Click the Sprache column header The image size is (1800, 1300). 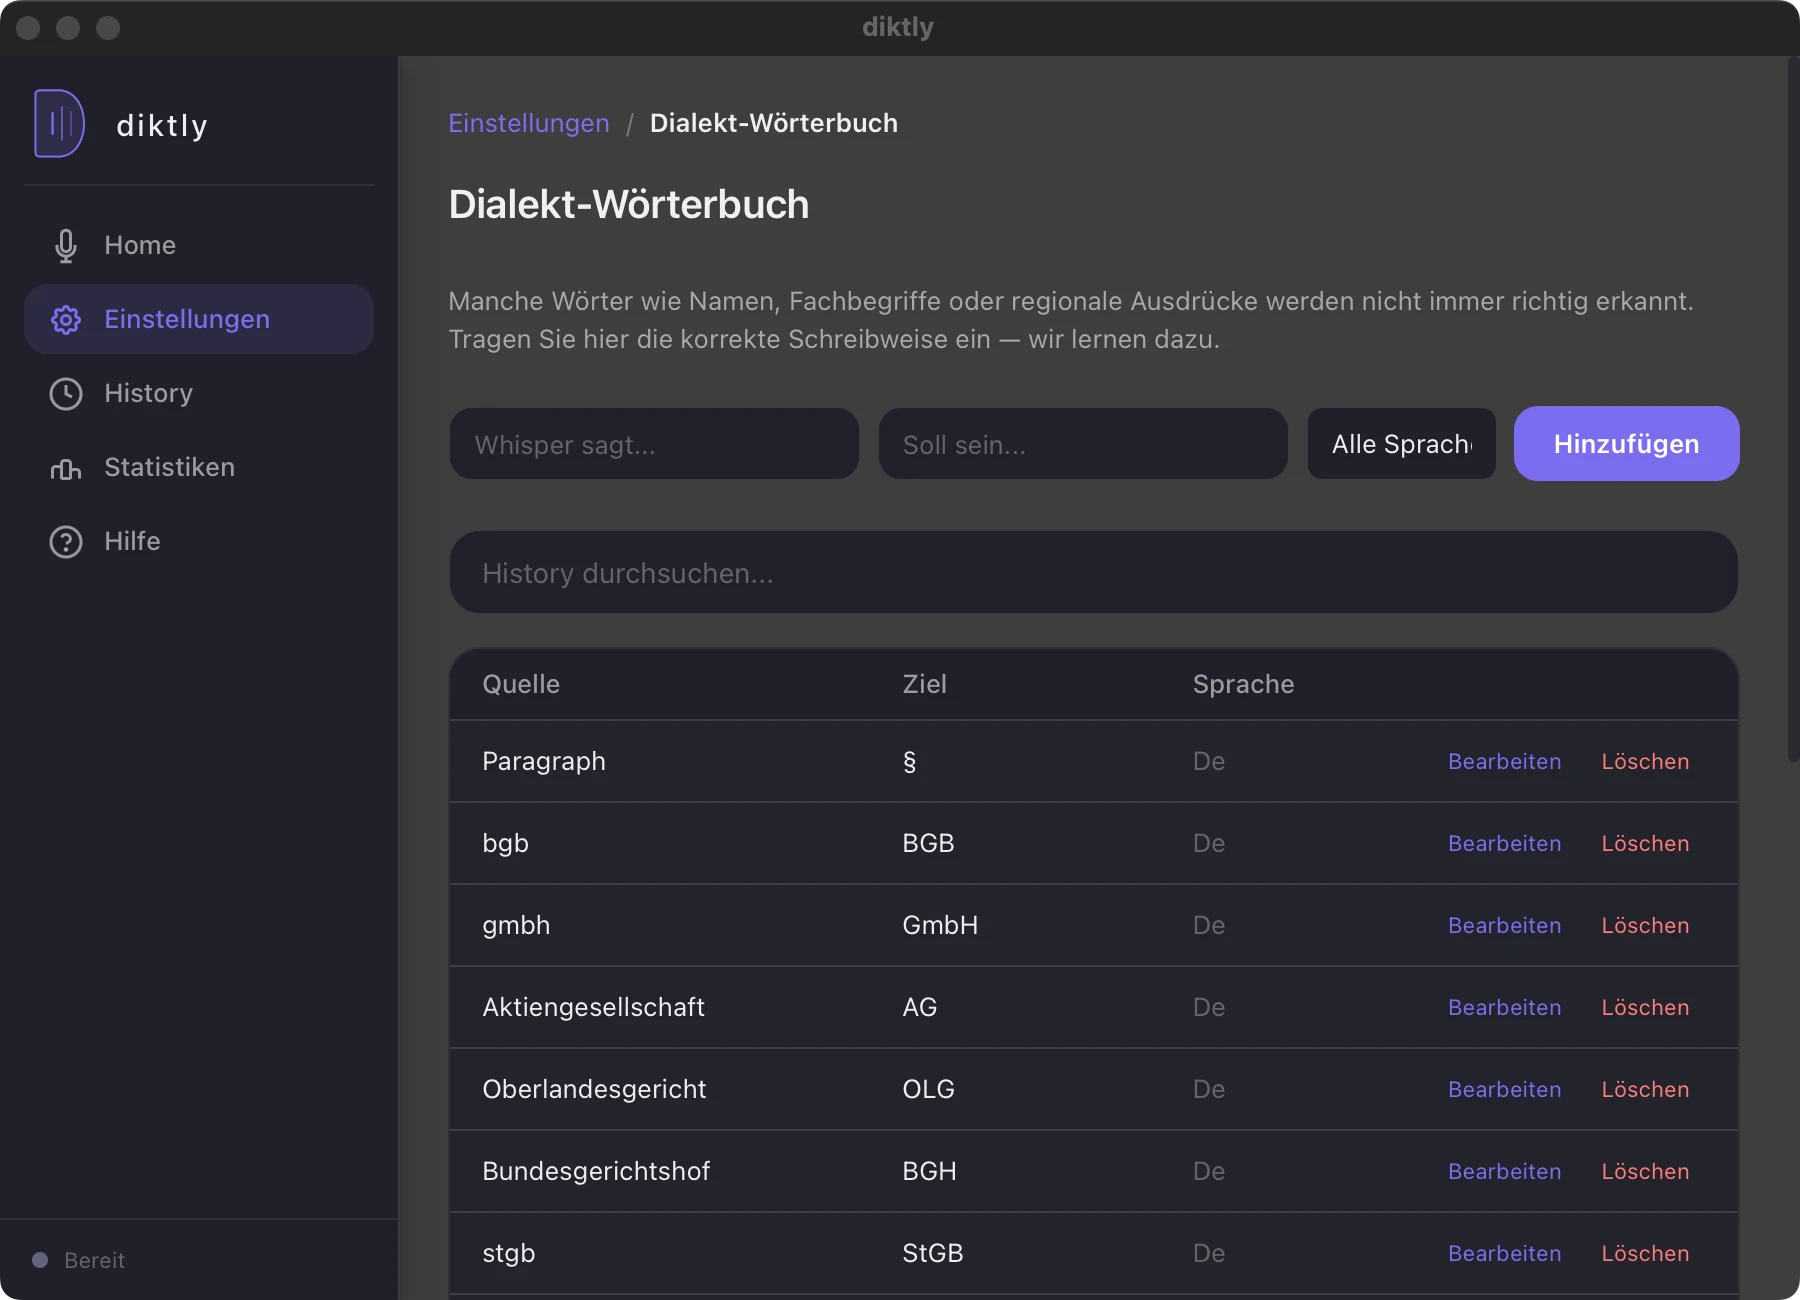coord(1243,684)
